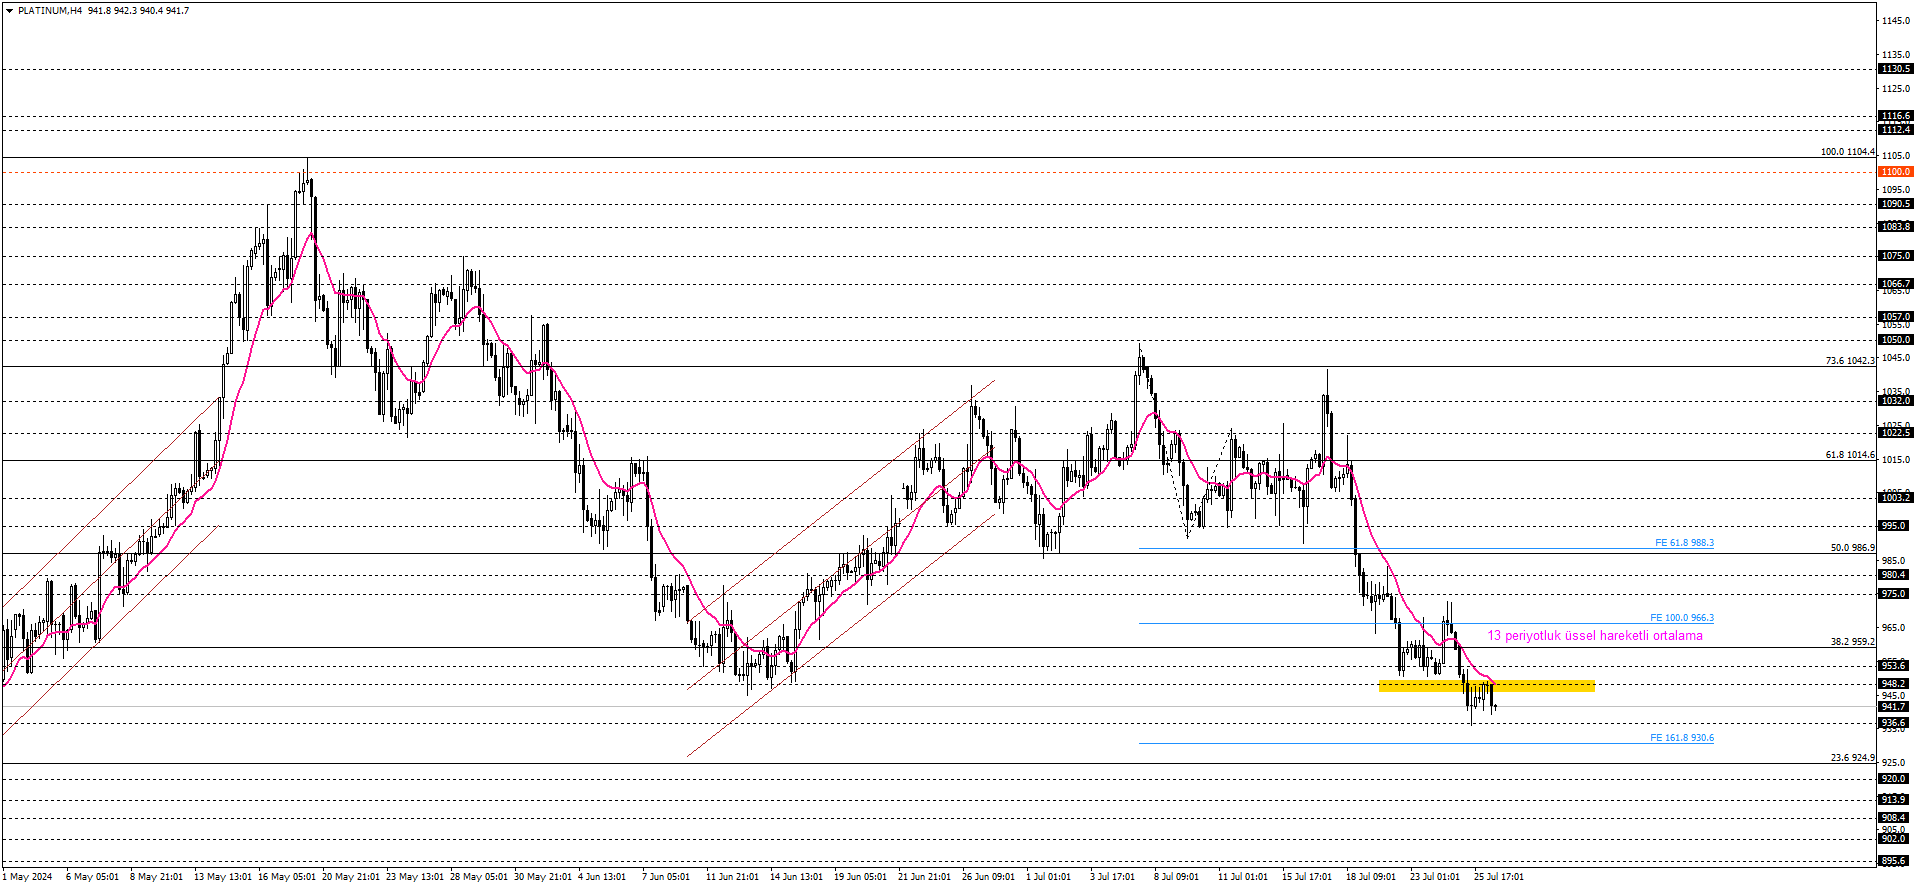Select the Fibonacci label 61.8 1014.6
Viewport: 1916px width, 888px height.
1850,455
